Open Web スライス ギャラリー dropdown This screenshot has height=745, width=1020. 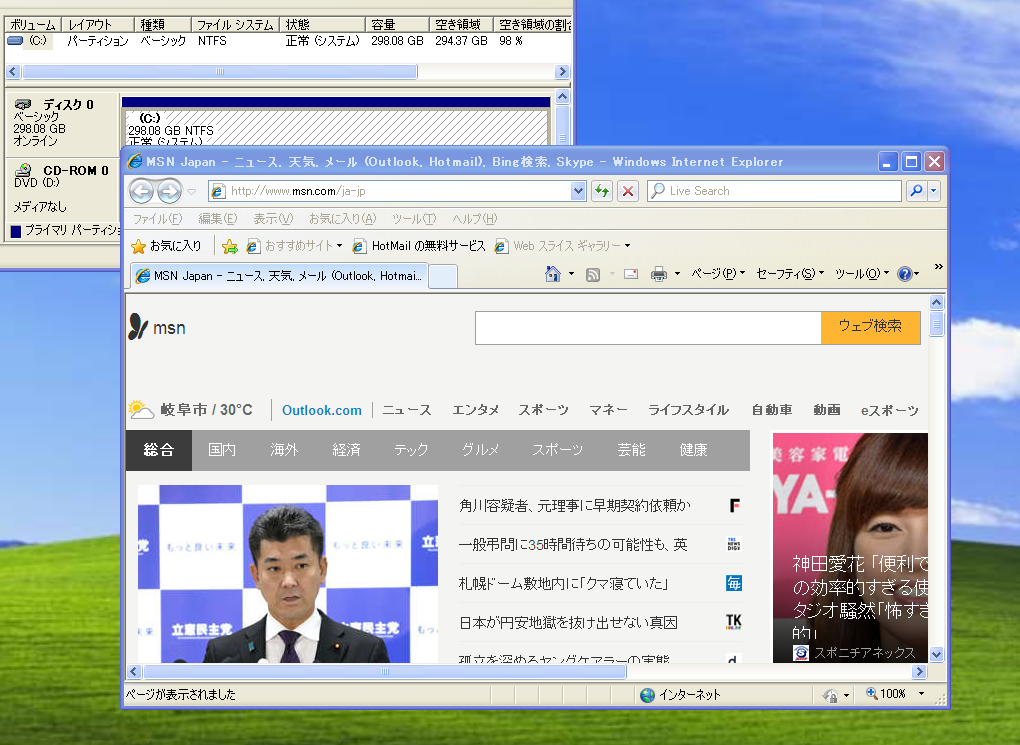coord(562,246)
